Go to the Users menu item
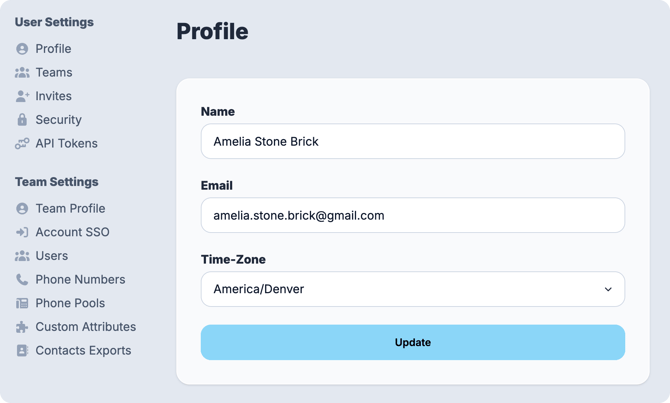The image size is (670, 403). click(x=52, y=256)
